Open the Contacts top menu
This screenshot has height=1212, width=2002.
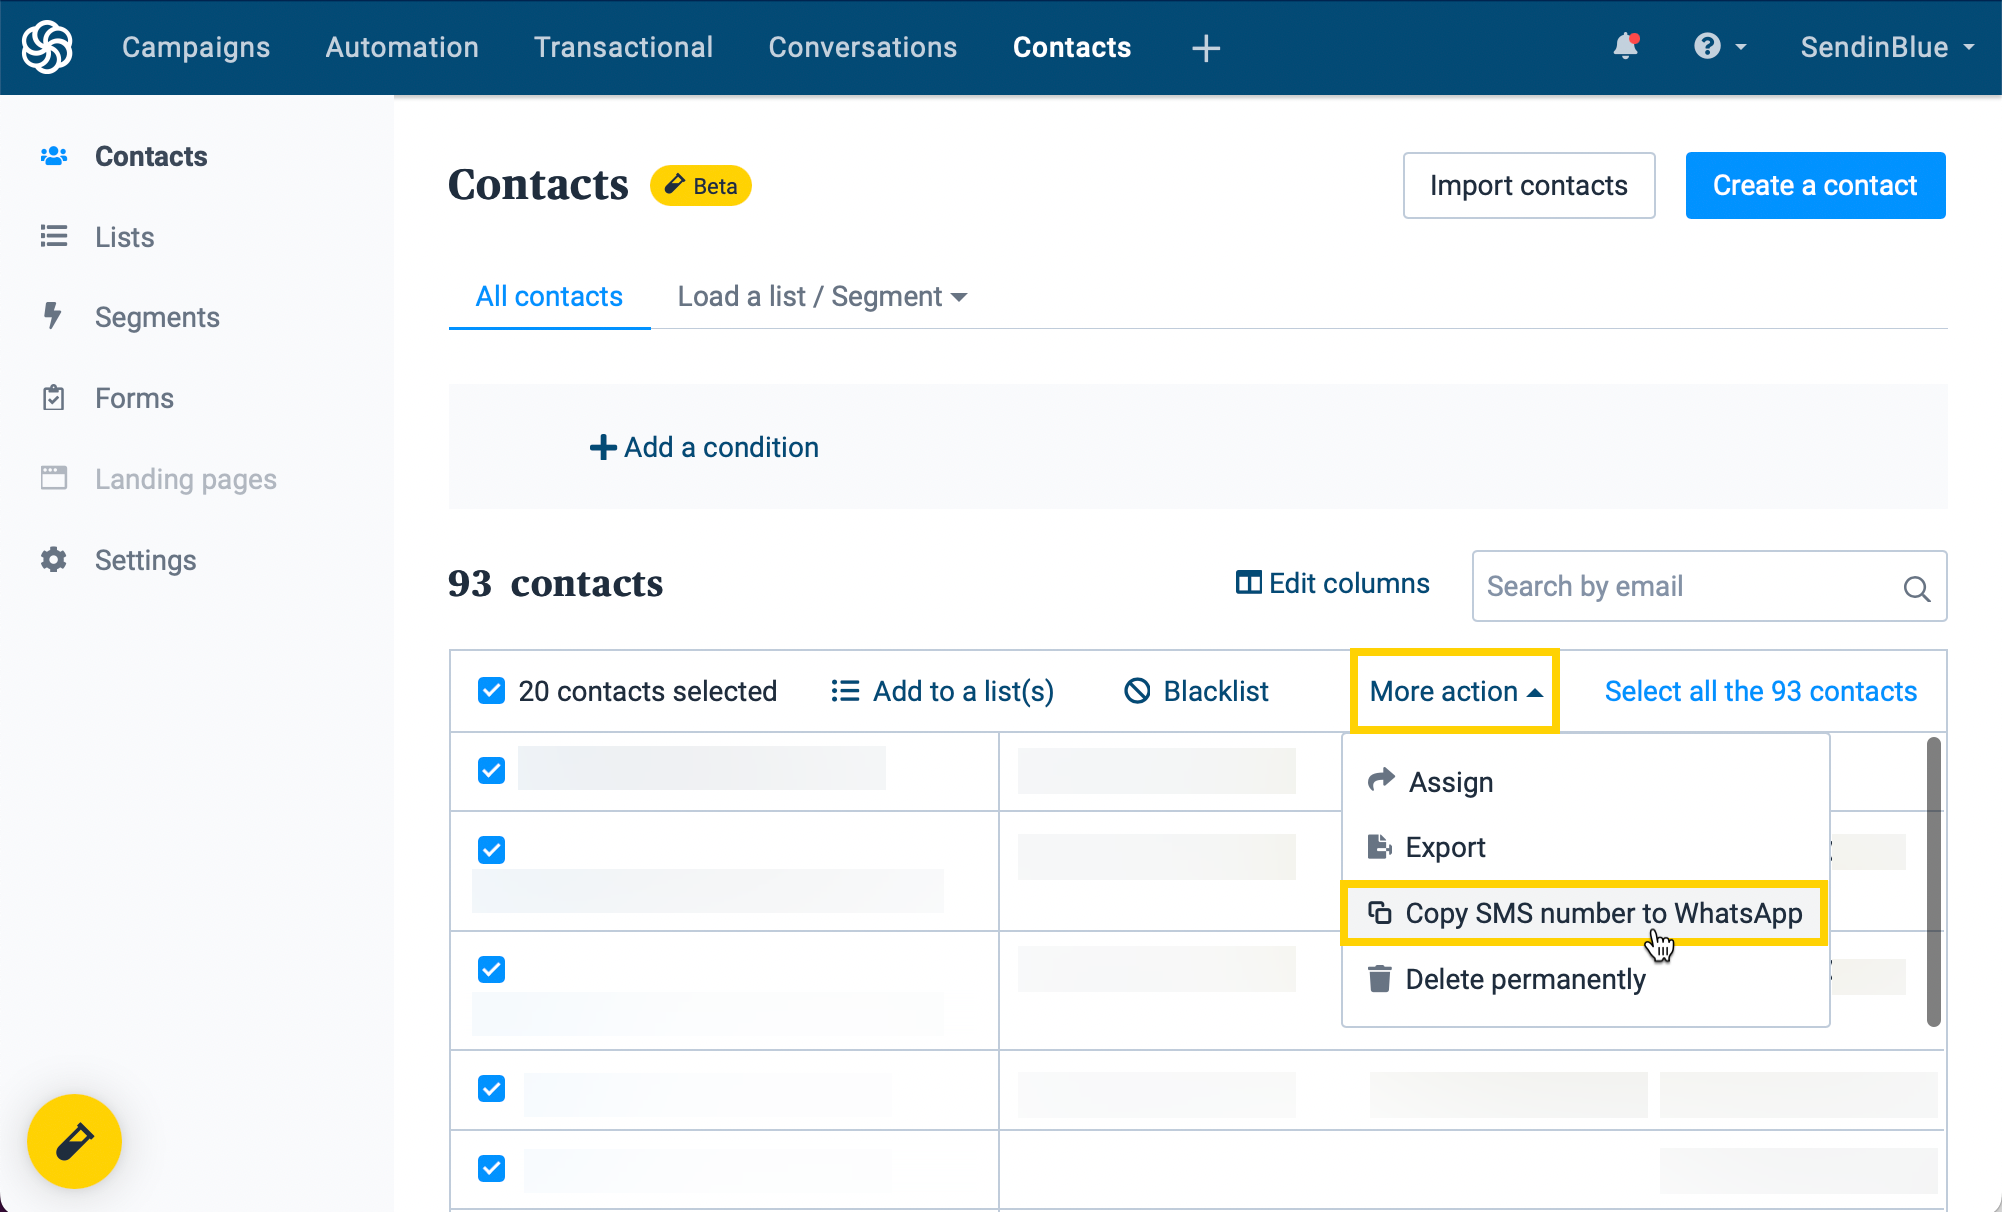point(1072,47)
